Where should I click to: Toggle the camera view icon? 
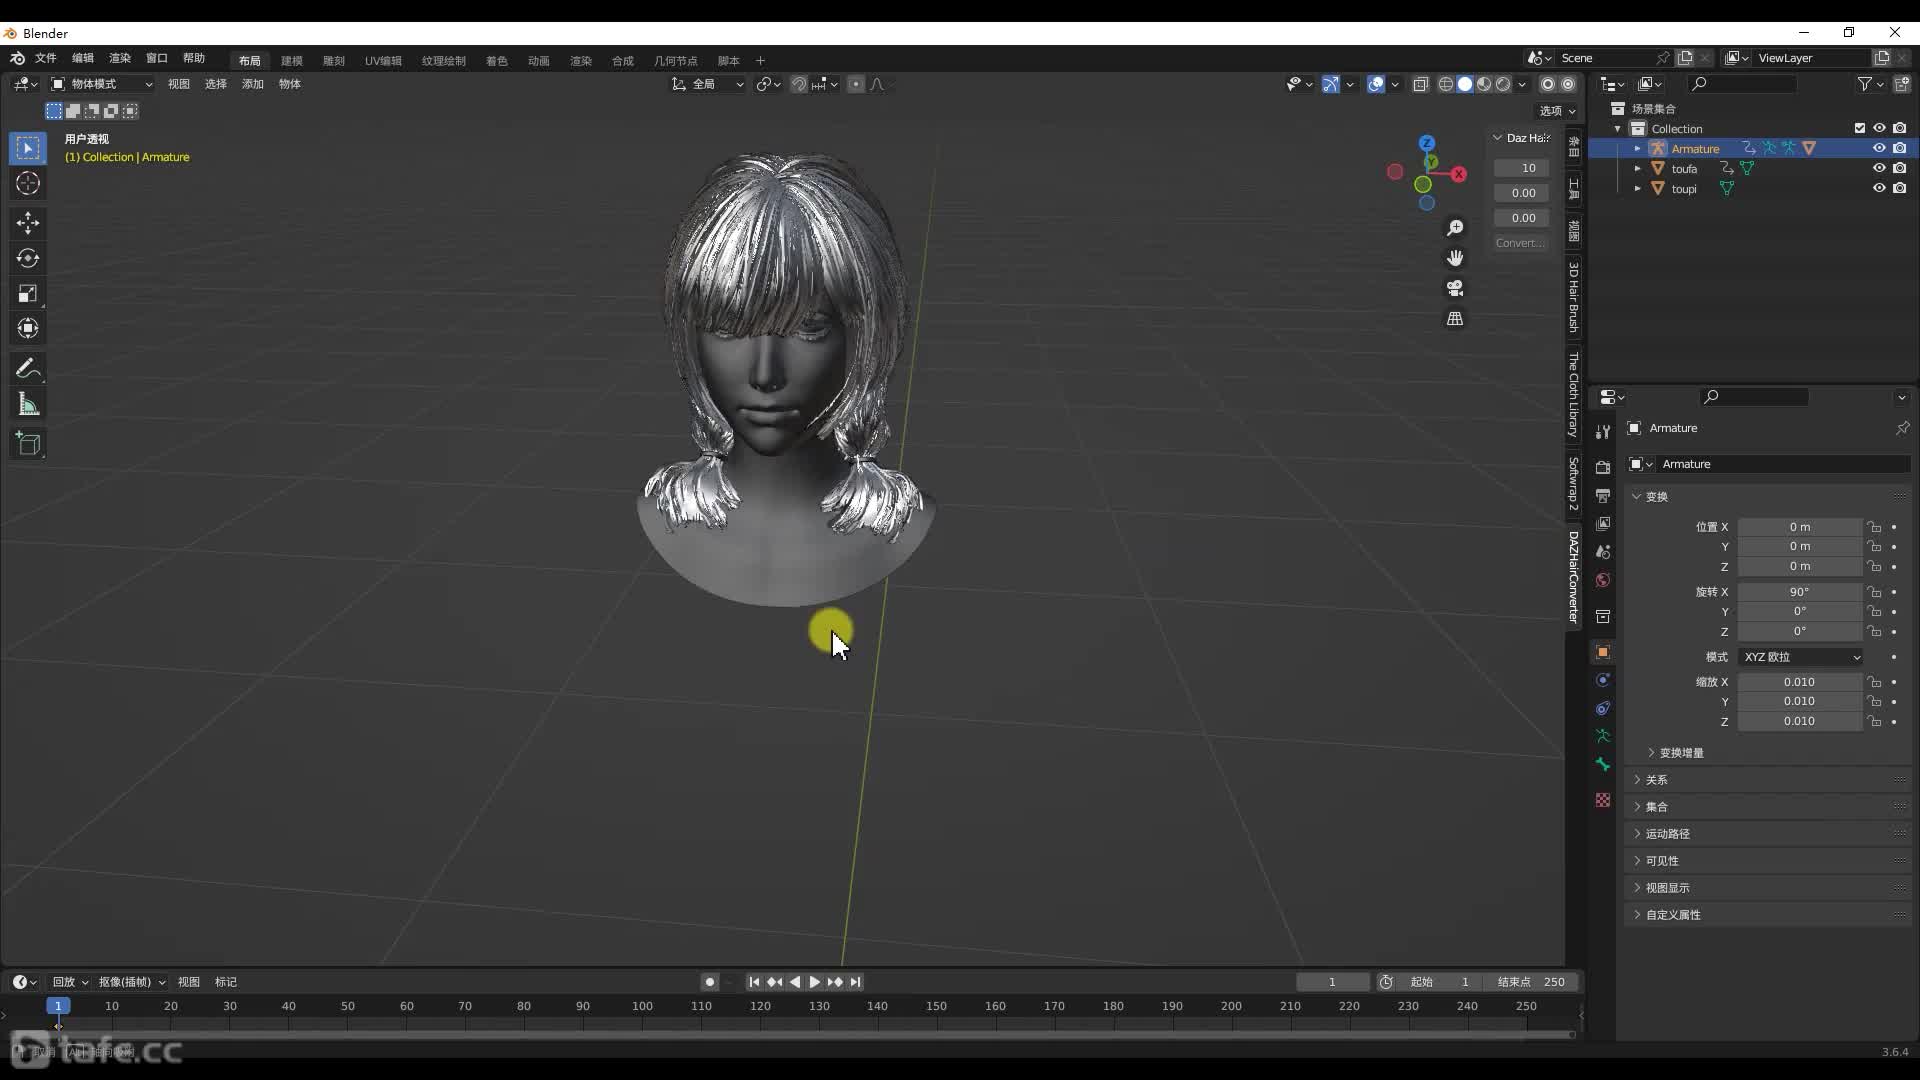point(1455,288)
